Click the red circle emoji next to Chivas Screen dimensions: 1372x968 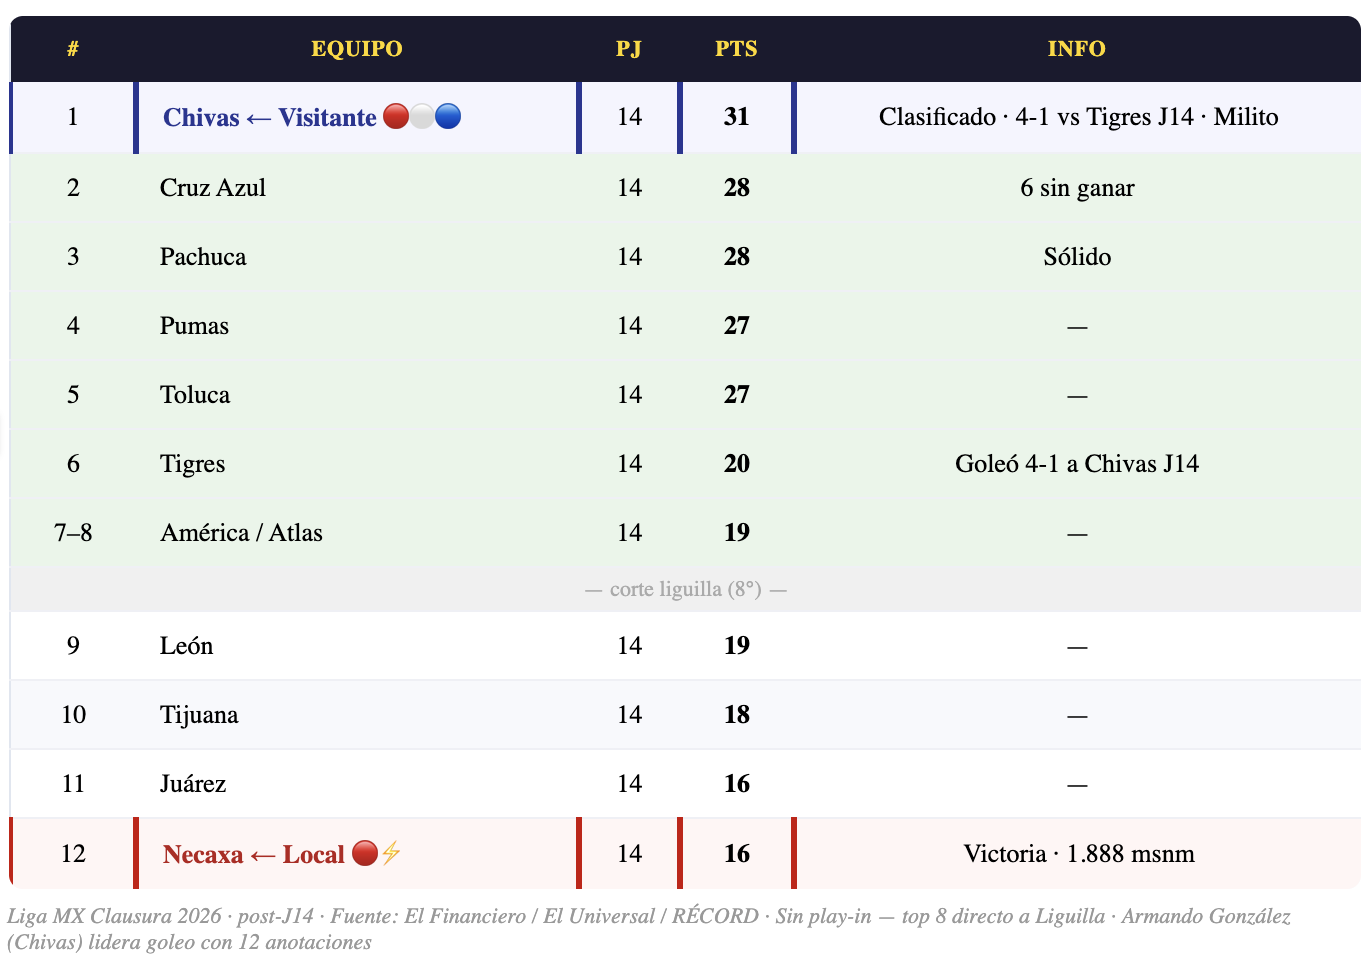point(396,117)
